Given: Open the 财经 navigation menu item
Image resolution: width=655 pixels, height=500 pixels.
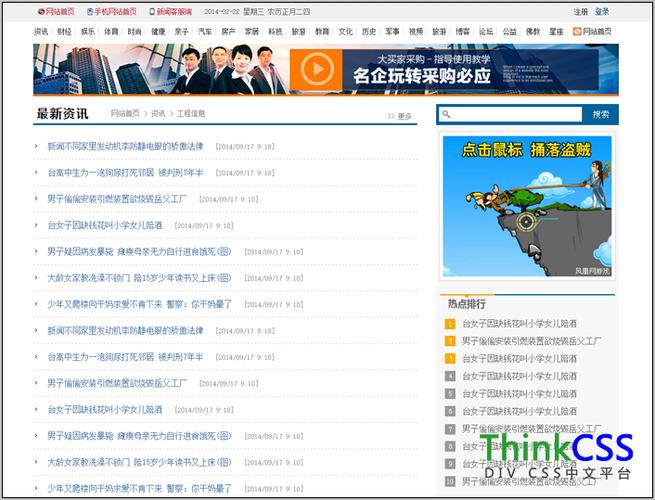Looking at the screenshot, I should [64, 31].
